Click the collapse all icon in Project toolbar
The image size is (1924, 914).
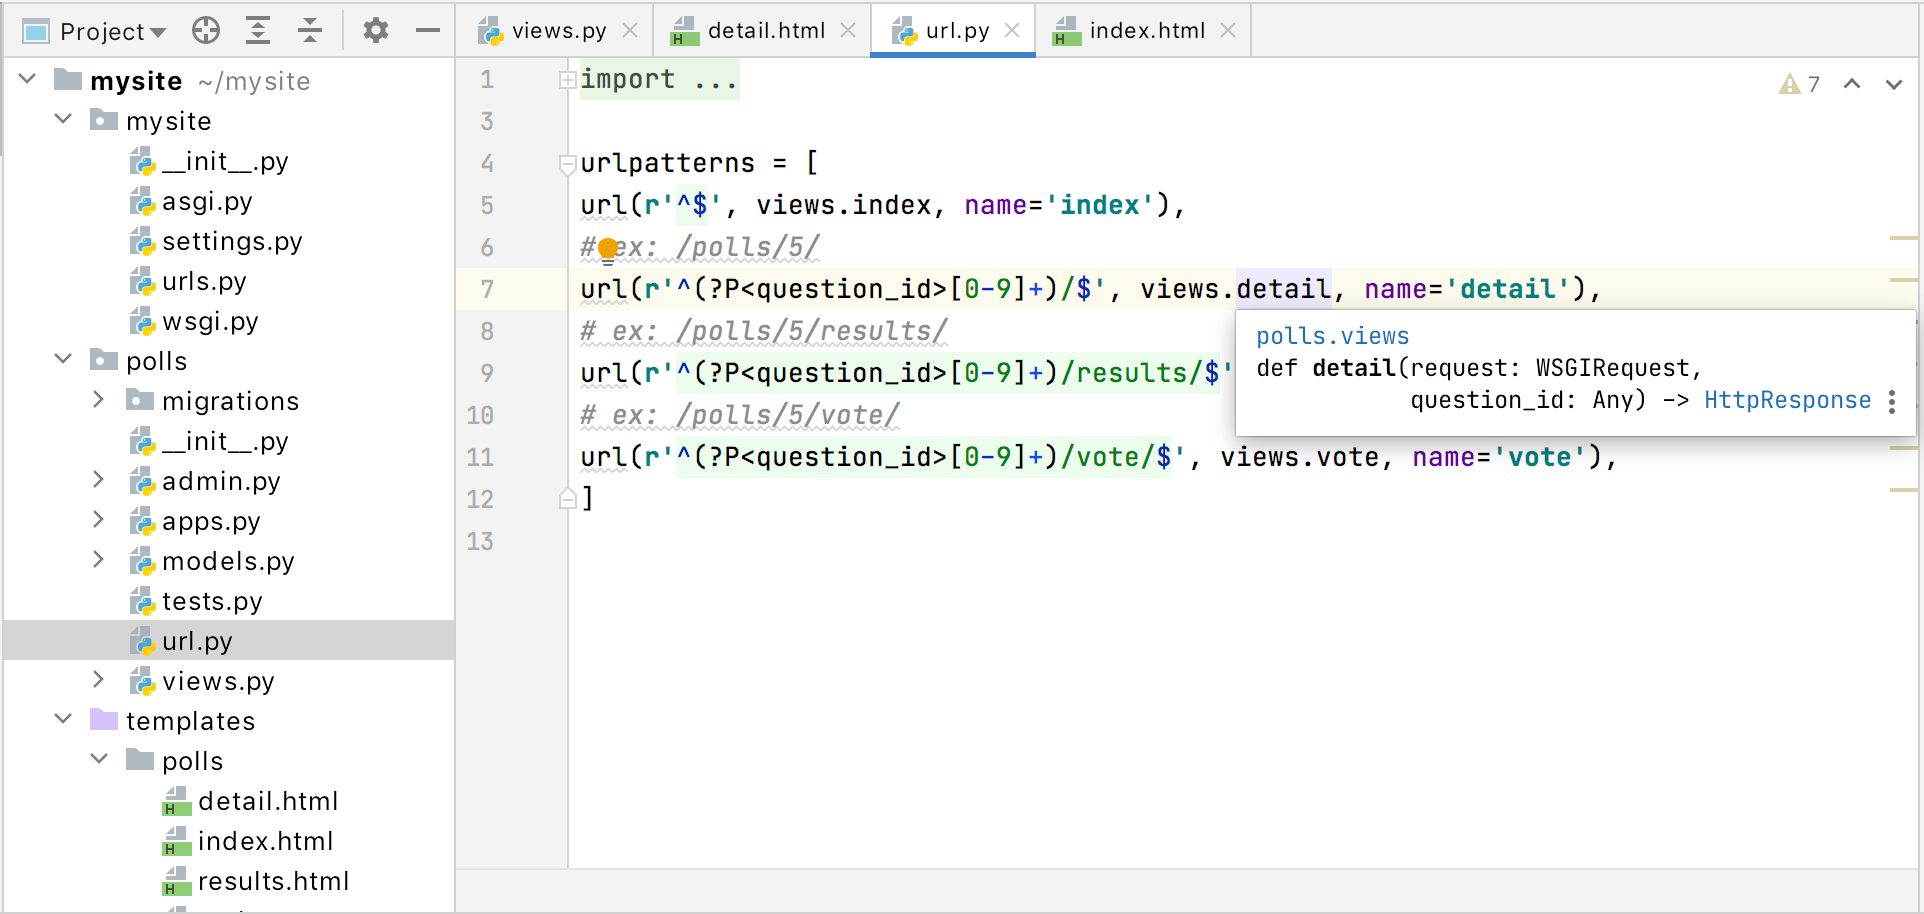pos(310,31)
